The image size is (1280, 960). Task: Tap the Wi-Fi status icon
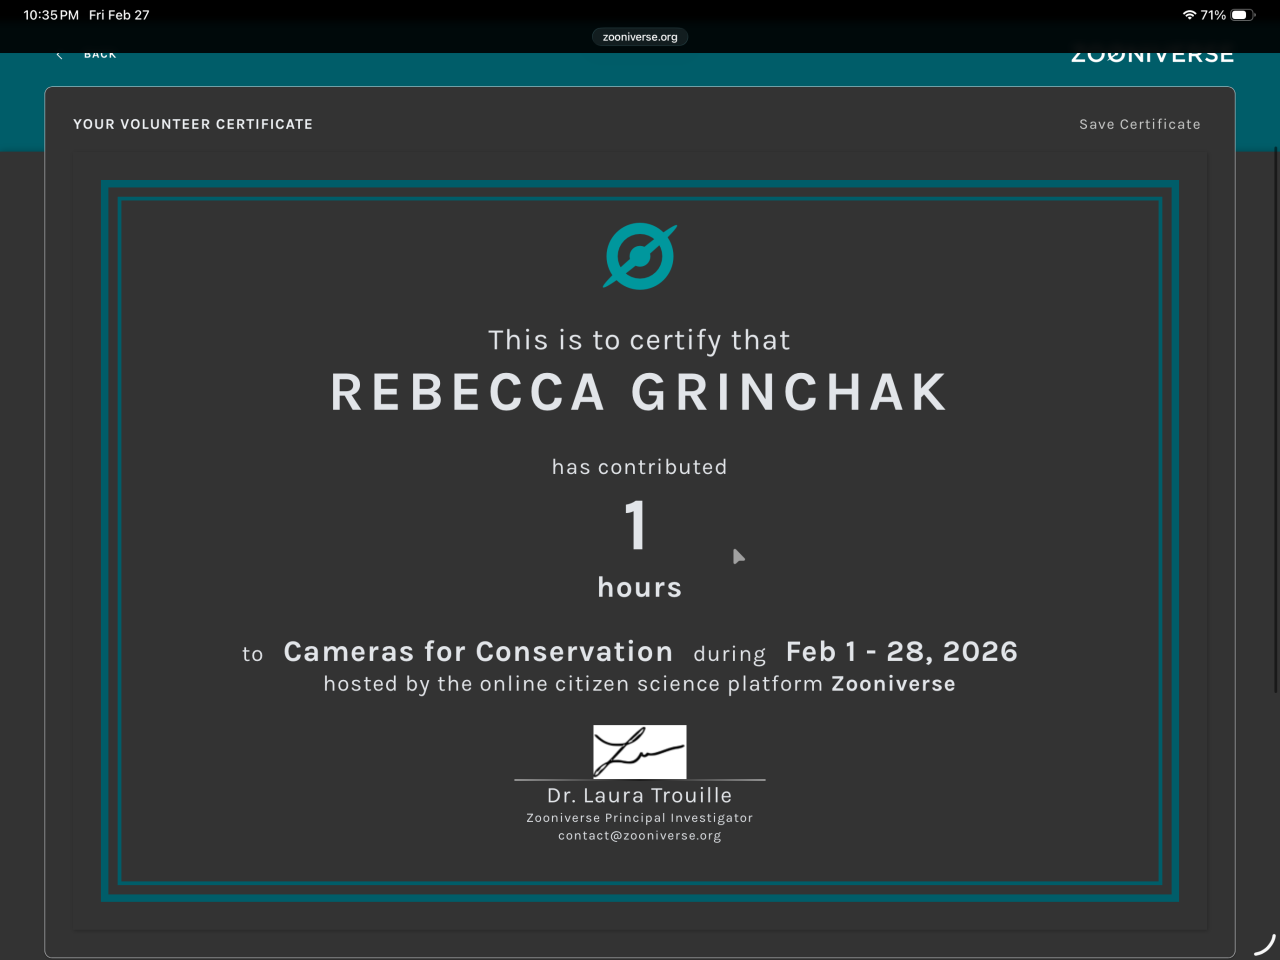[1189, 15]
